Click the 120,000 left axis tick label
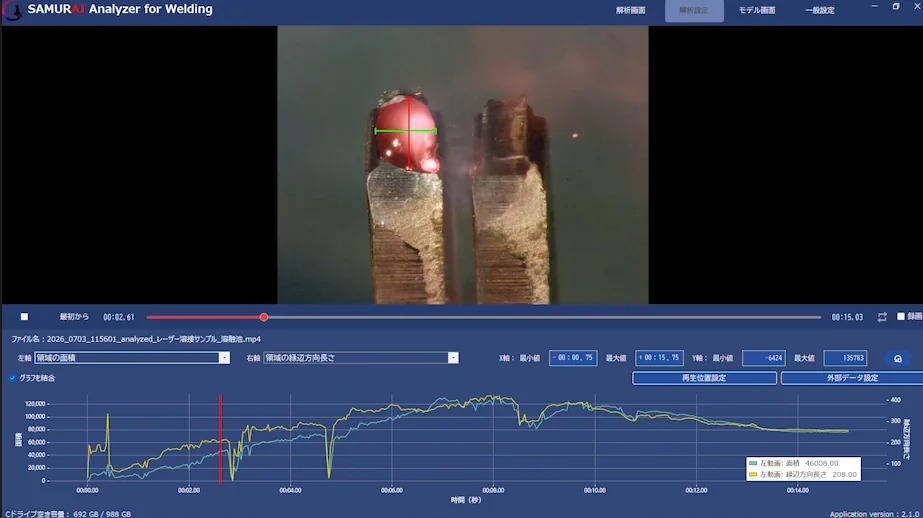The height and width of the screenshot is (518, 923). click(x=35, y=404)
